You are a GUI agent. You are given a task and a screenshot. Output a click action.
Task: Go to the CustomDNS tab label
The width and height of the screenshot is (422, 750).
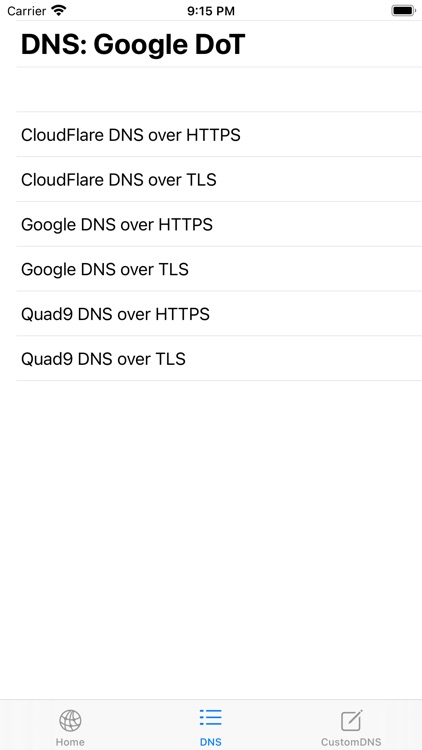point(351,742)
